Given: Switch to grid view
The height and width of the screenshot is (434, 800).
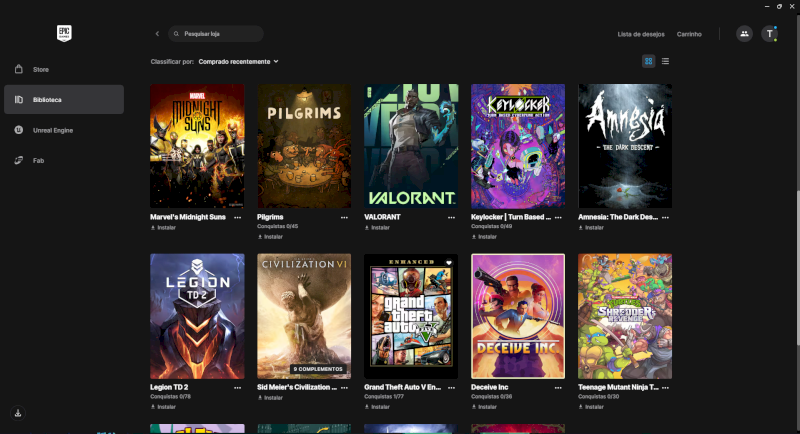Looking at the screenshot, I should (648, 61).
